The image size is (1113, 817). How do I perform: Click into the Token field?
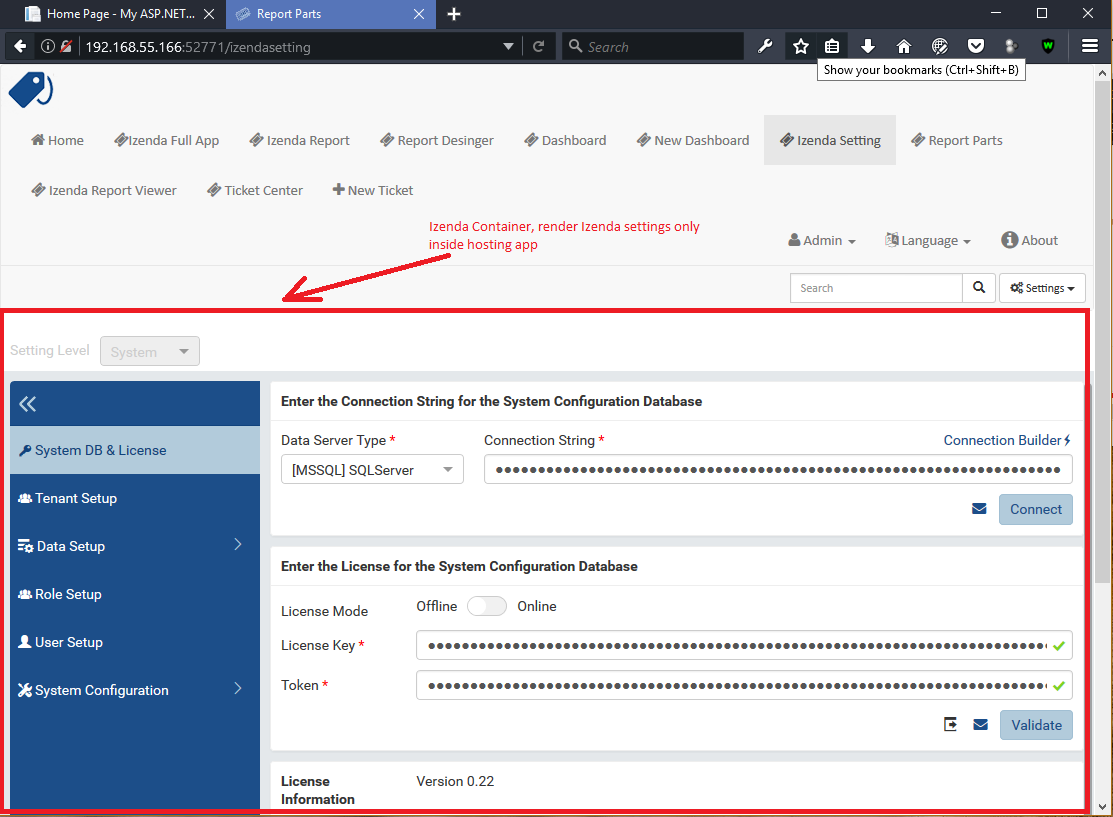point(744,685)
